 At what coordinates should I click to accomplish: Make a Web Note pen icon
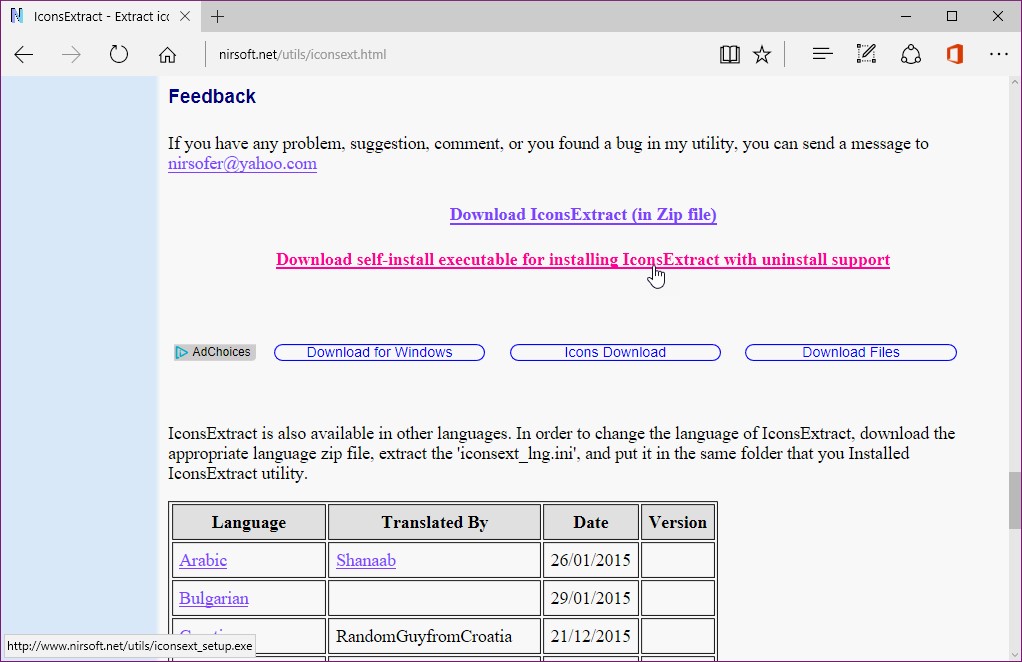click(x=866, y=55)
